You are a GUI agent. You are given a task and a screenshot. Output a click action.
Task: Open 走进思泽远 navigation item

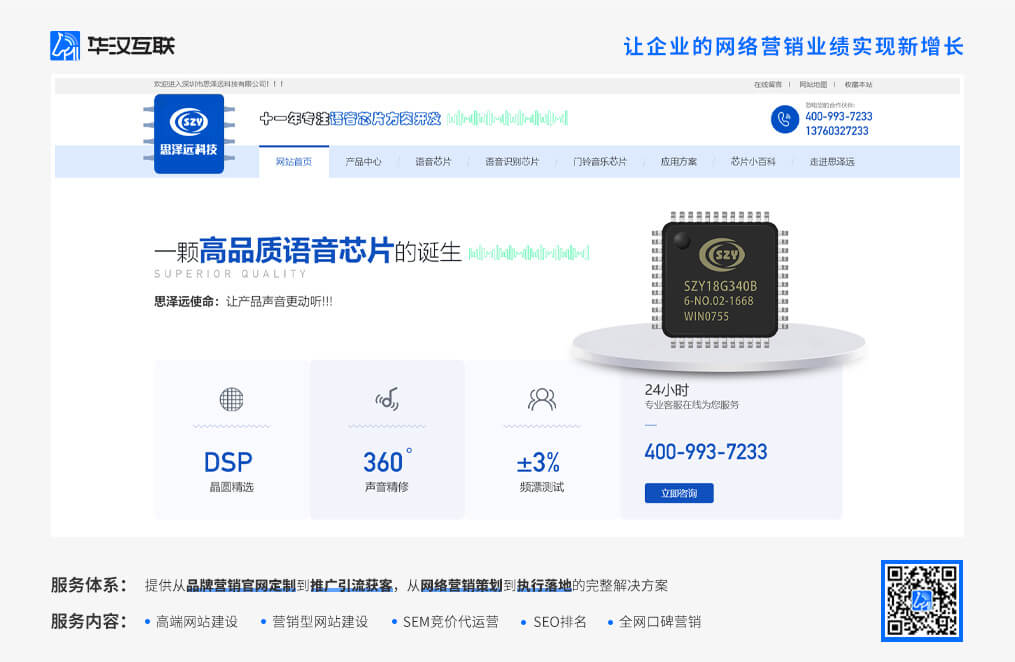point(832,162)
